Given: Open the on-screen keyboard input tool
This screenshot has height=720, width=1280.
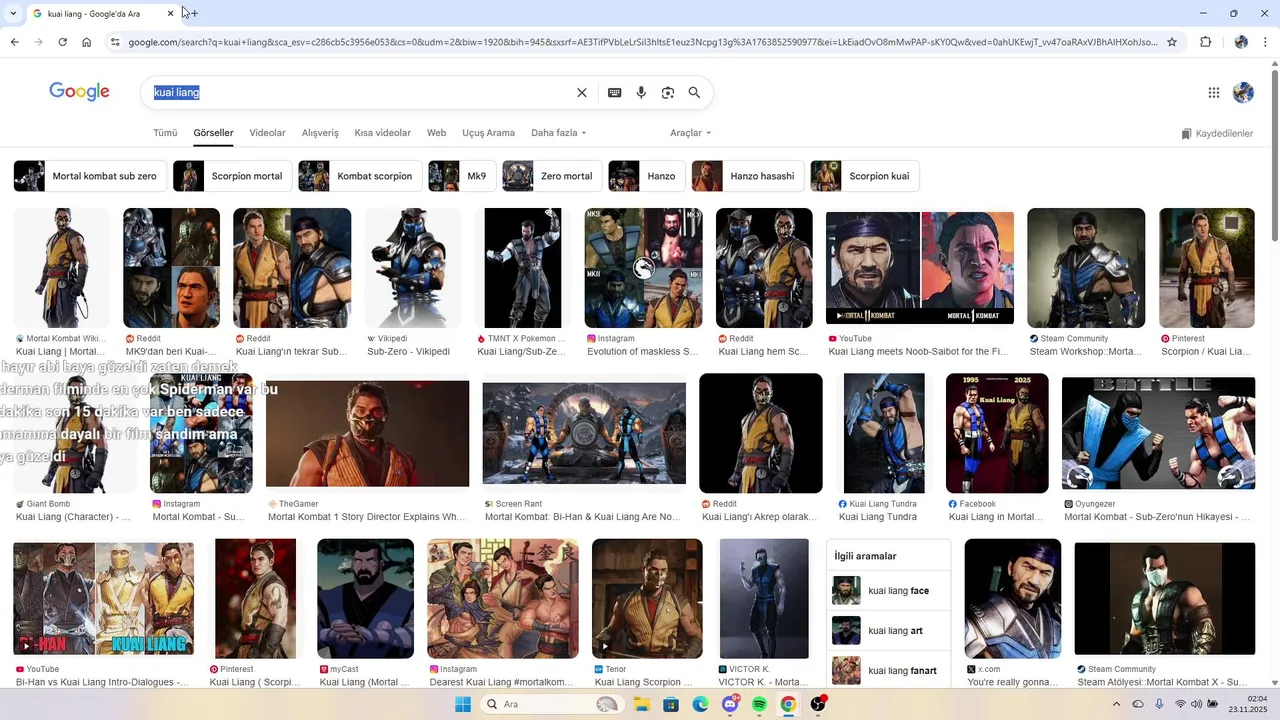Looking at the screenshot, I should point(614,92).
